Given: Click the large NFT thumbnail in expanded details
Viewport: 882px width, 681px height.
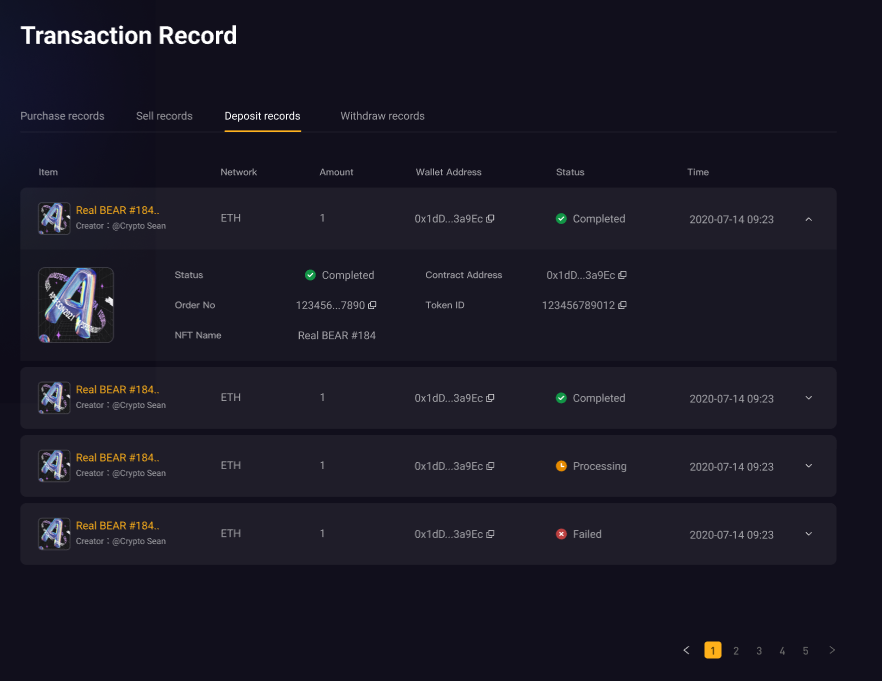Looking at the screenshot, I should click(x=76, y=305).
